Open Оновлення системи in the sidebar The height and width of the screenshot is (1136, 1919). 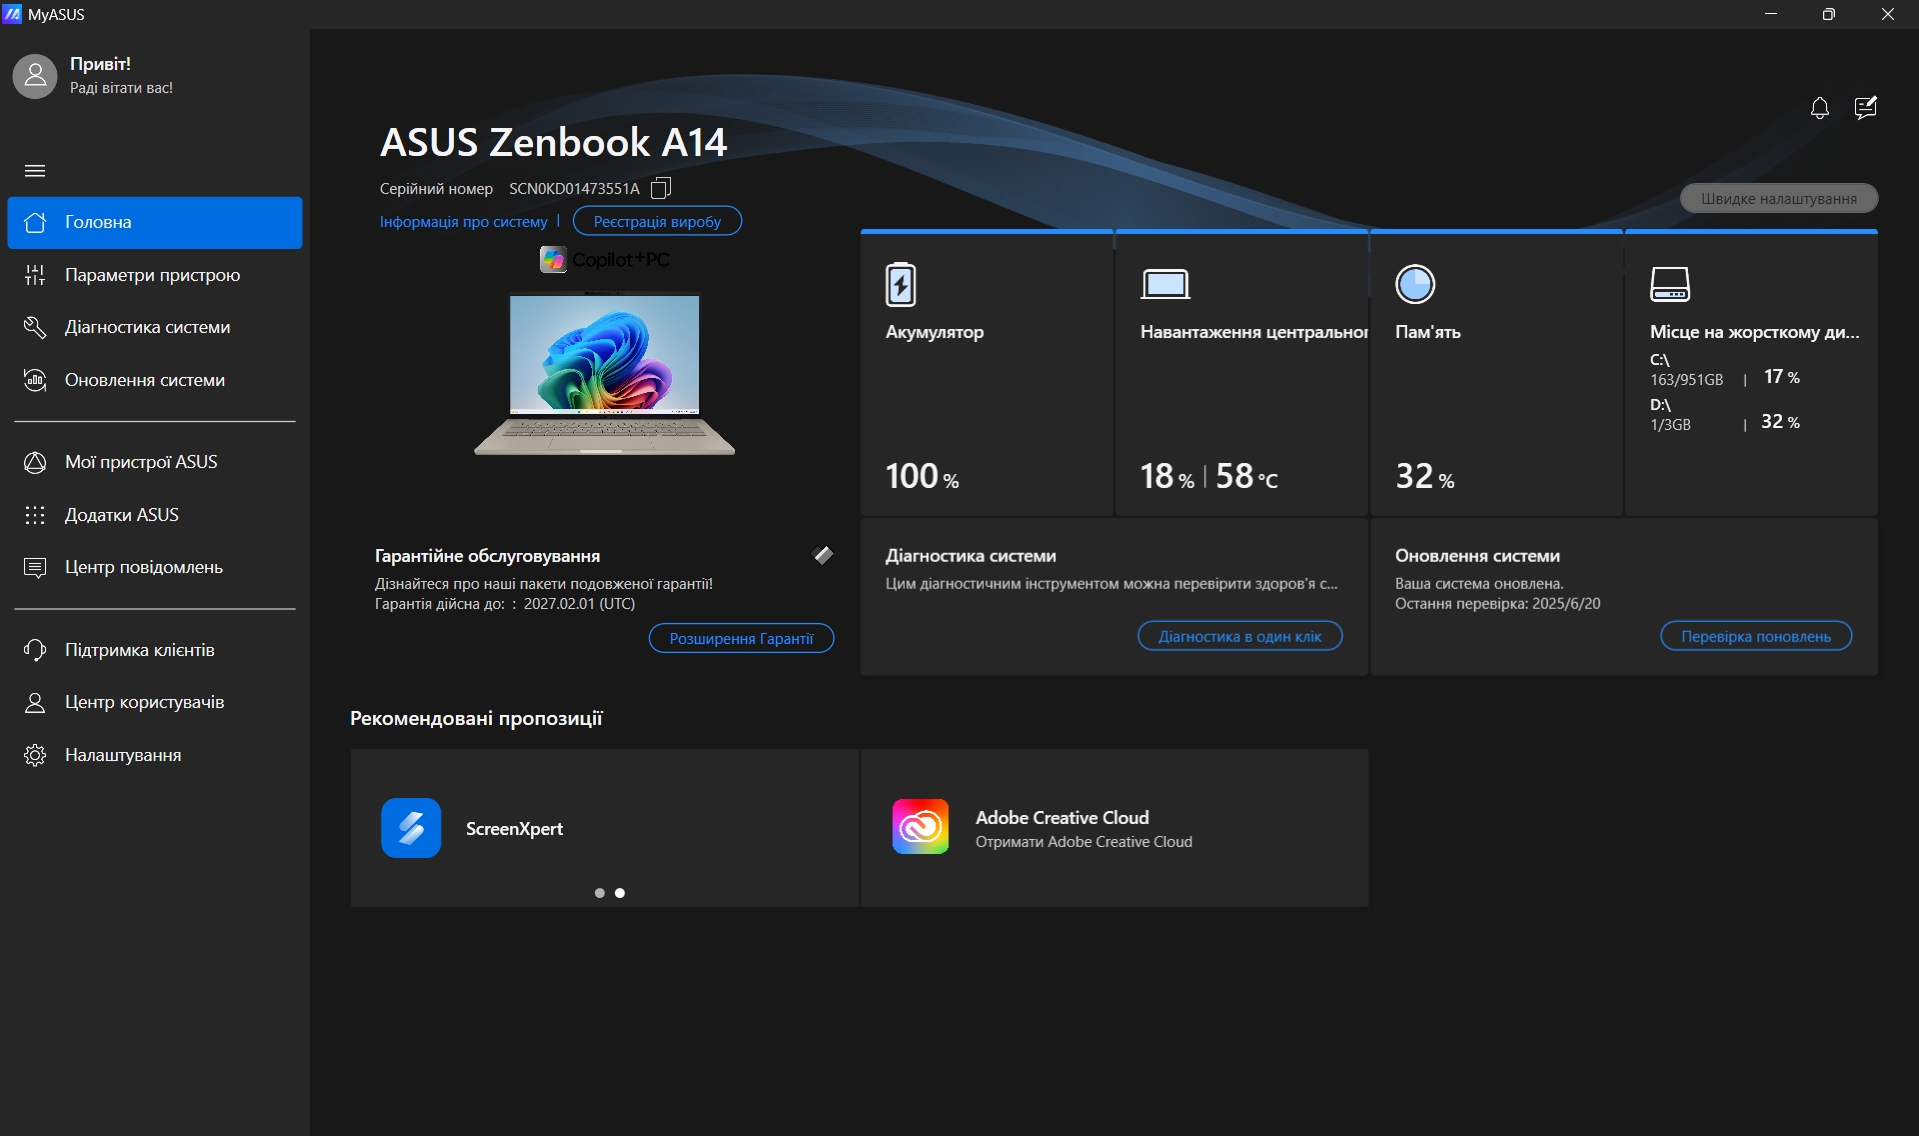[144, 380]
